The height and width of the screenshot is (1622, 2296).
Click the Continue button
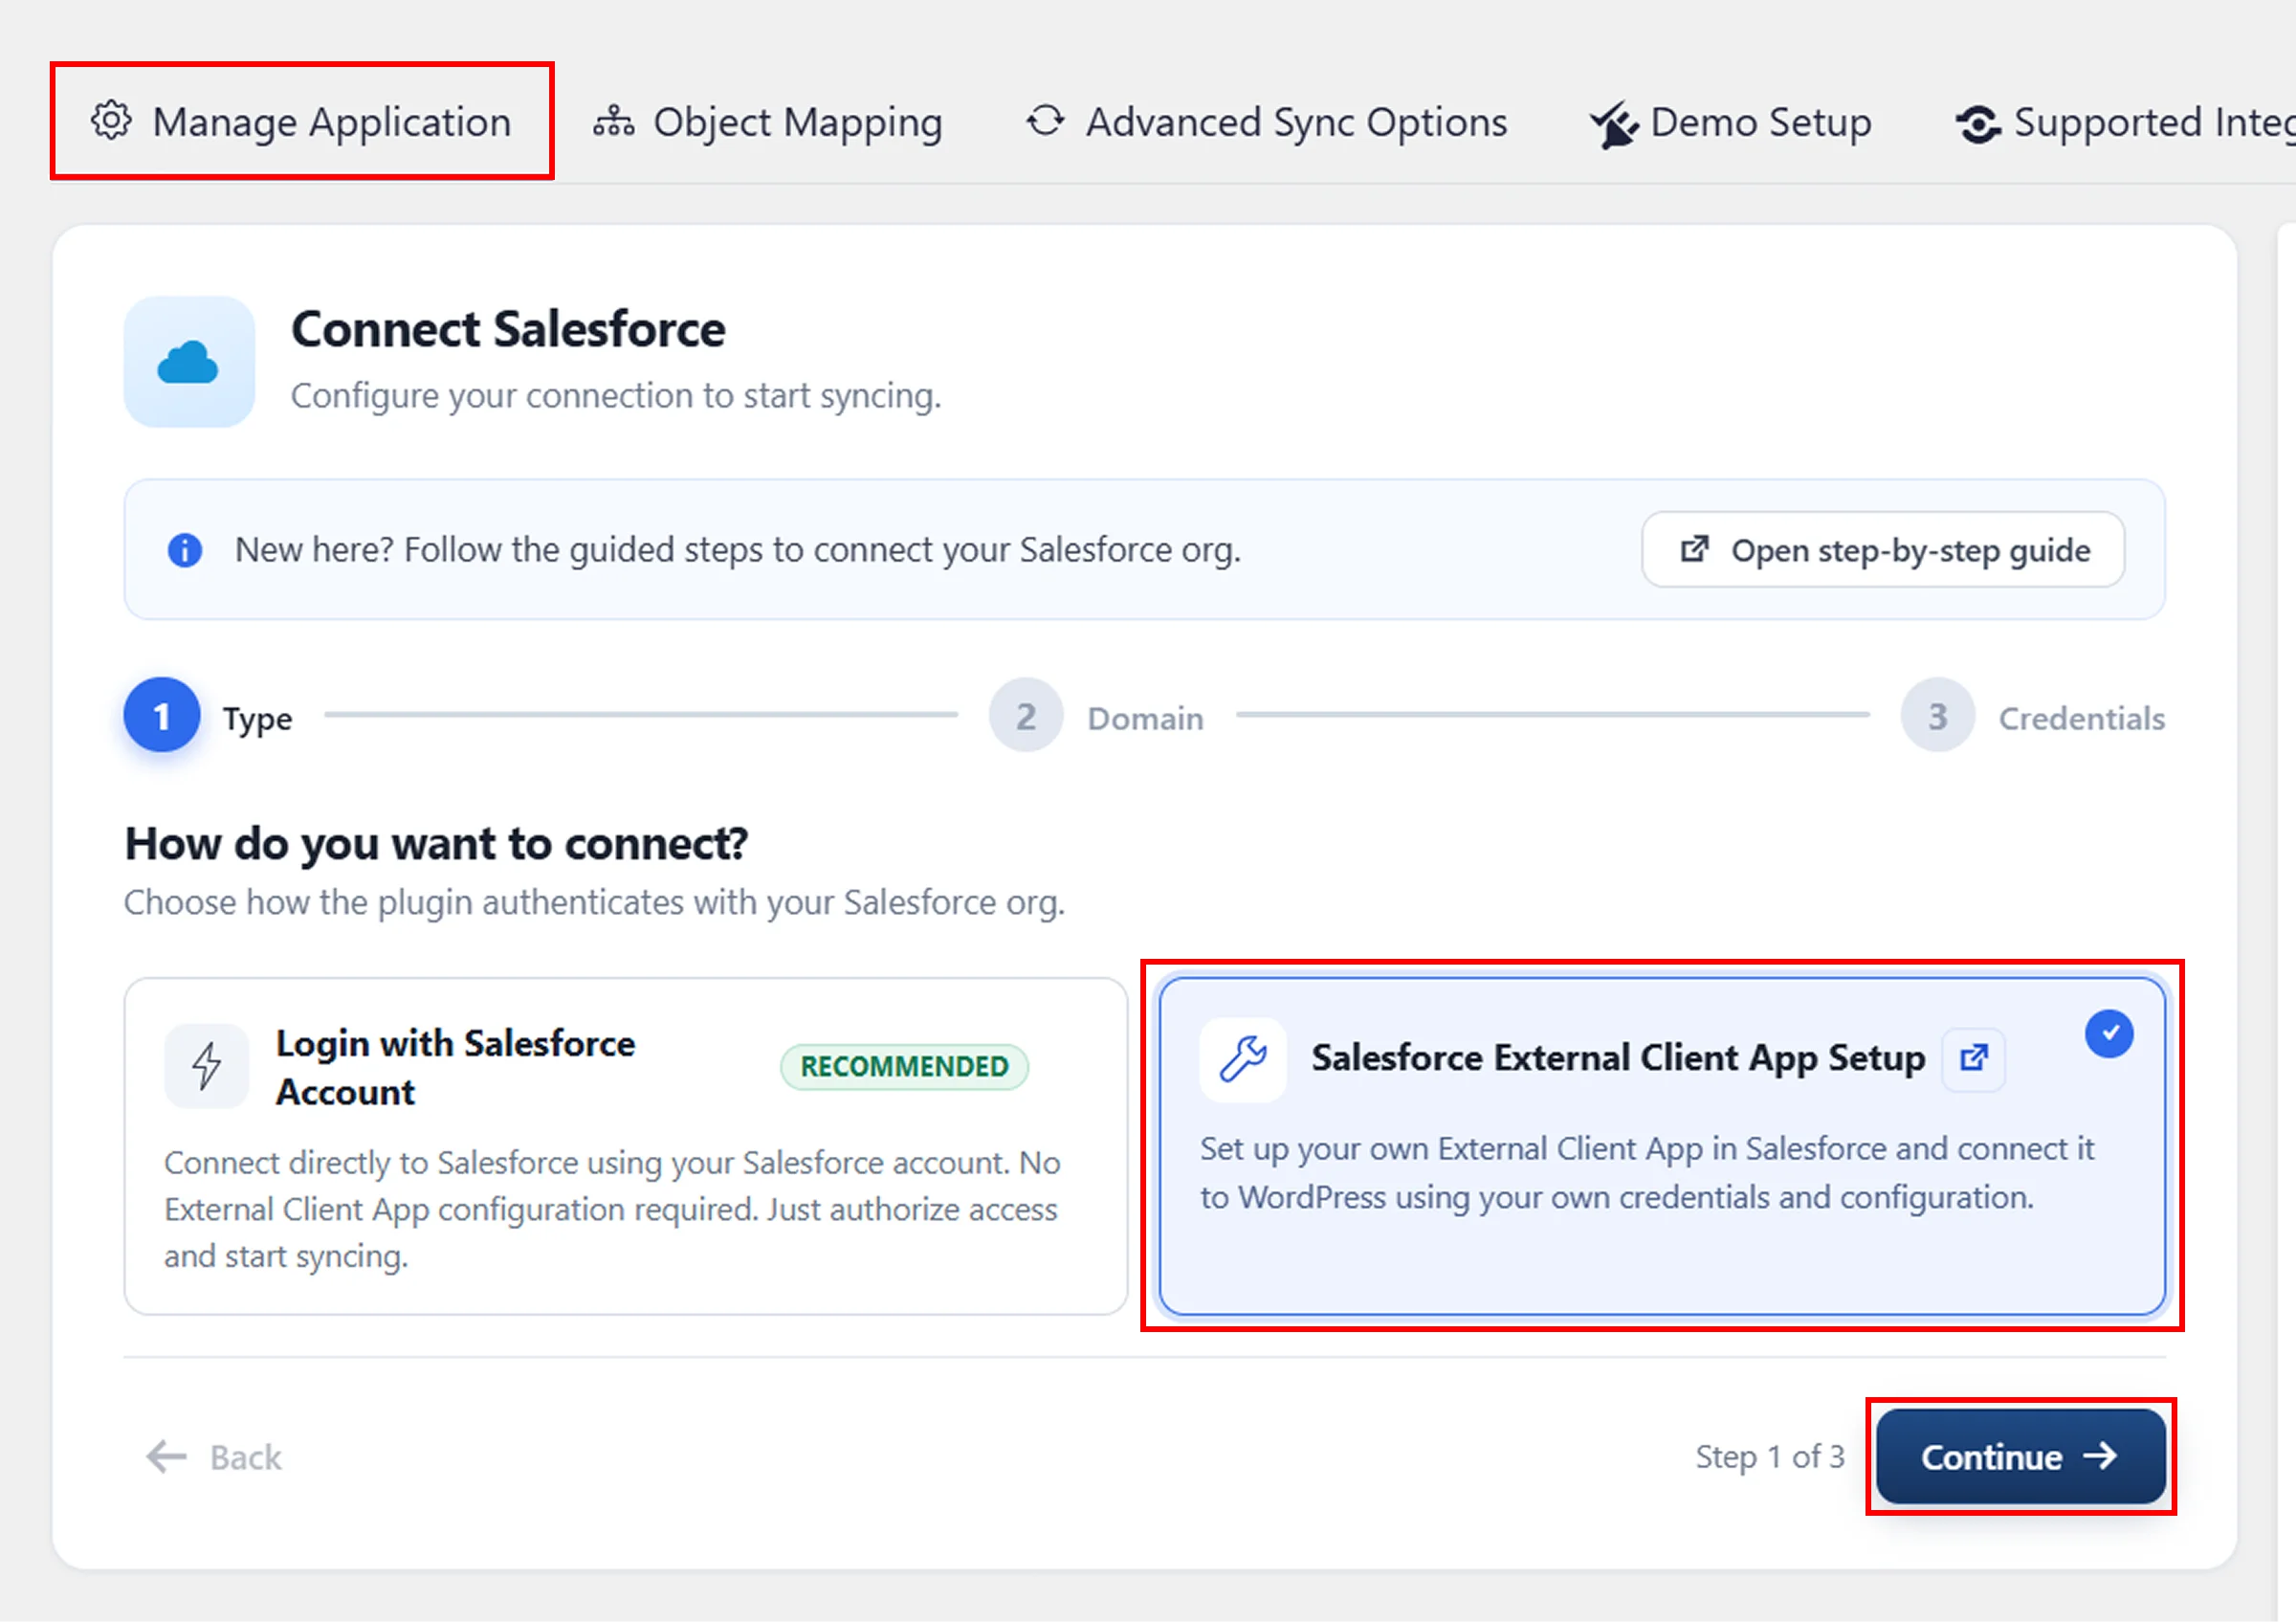click(x=2021, y=1457)
